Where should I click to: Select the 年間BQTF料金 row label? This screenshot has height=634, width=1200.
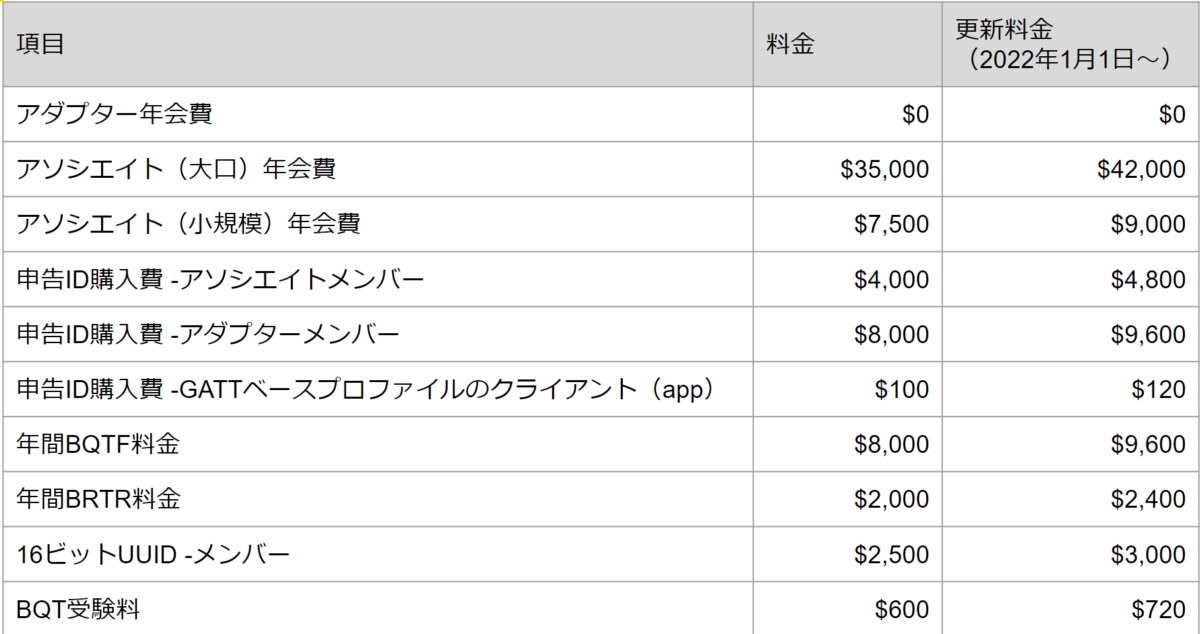tap(377, 445)
